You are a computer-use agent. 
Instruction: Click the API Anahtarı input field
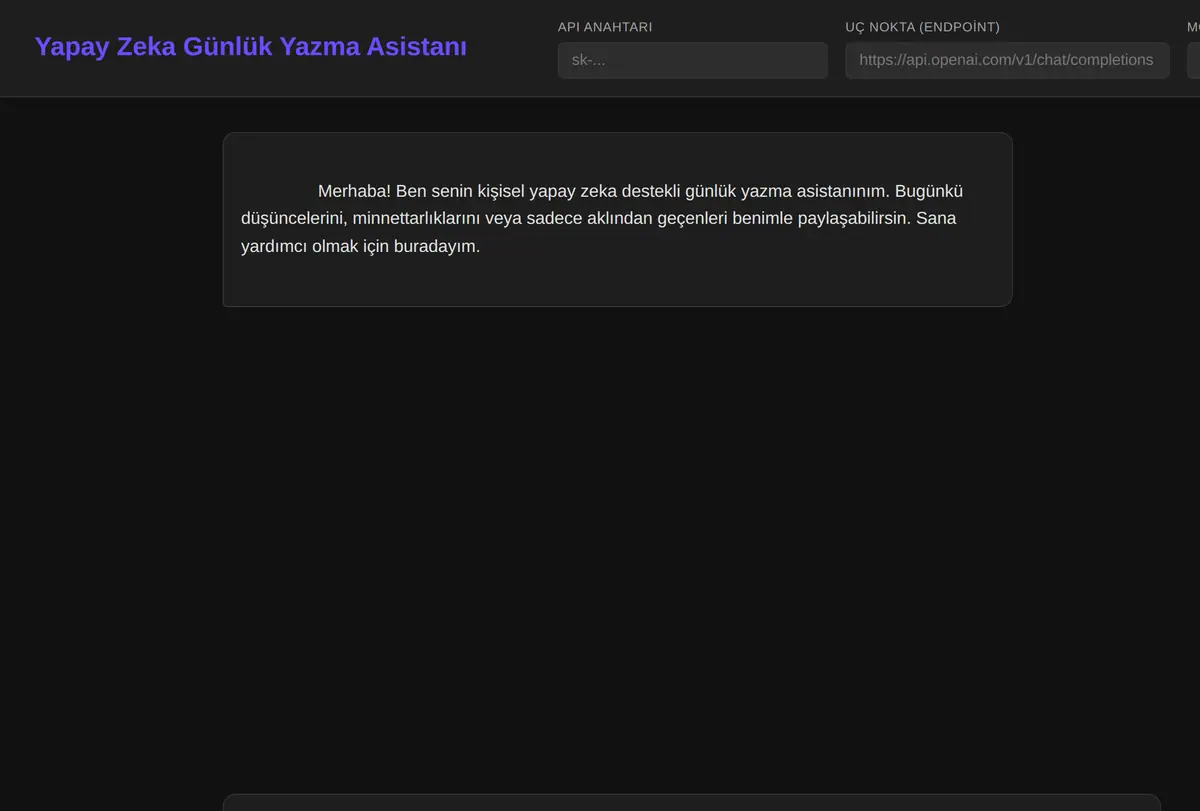692,60
